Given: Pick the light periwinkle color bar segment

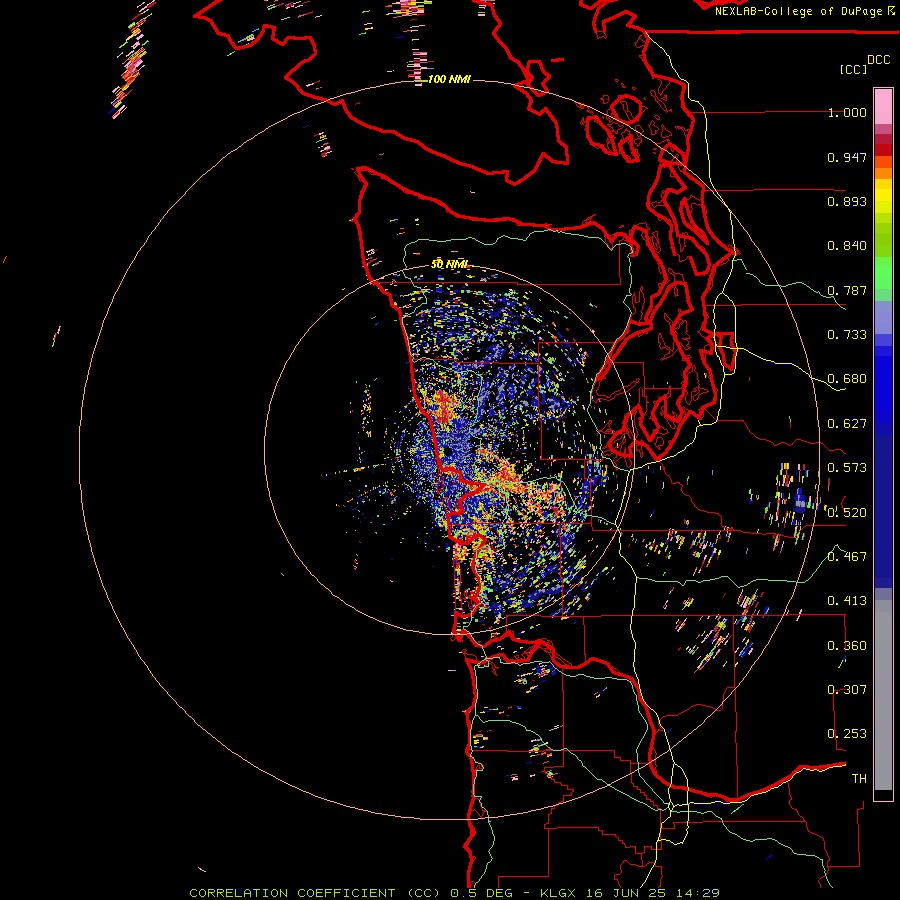Looking at the screenshot, I should coord(883,317).
